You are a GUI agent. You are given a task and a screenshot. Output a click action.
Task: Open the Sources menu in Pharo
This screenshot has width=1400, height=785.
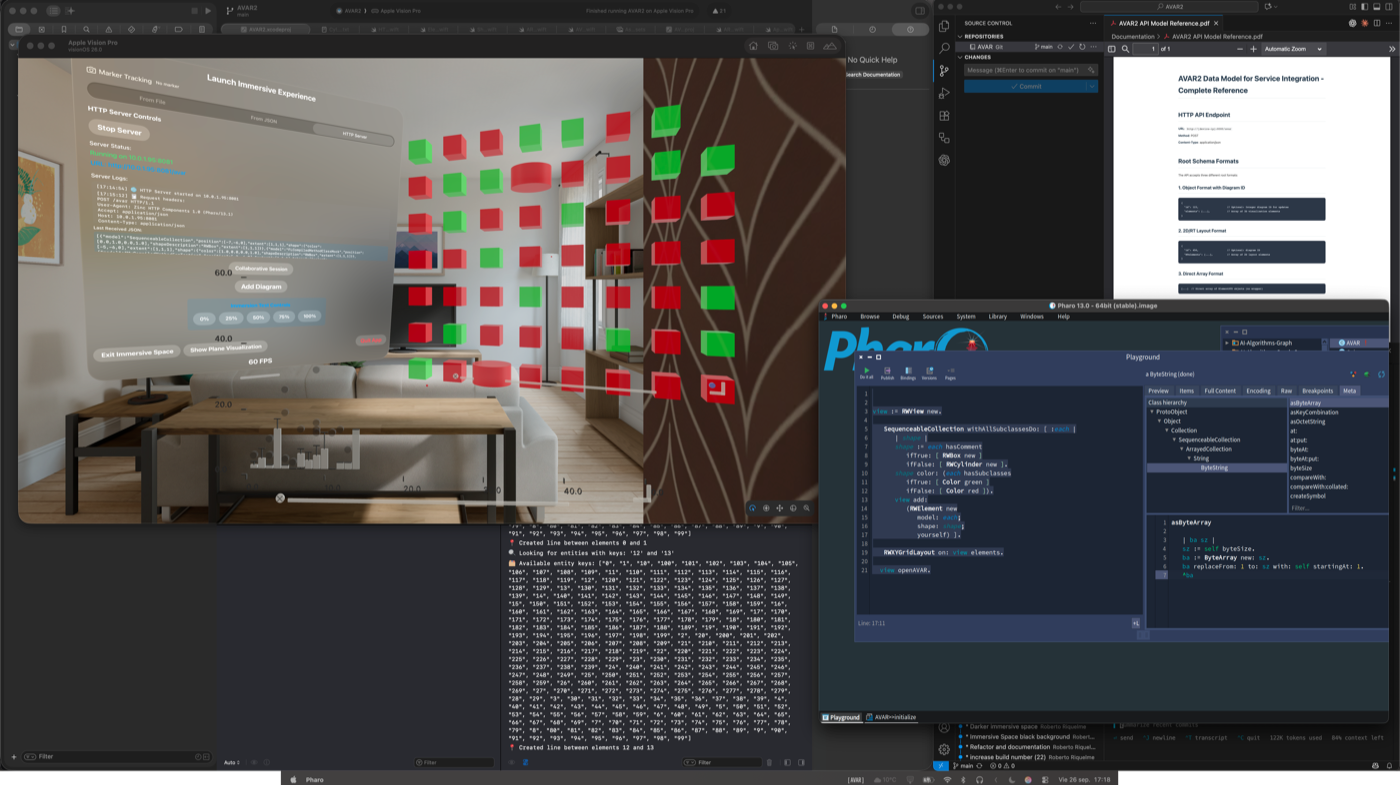coord(933,316)
